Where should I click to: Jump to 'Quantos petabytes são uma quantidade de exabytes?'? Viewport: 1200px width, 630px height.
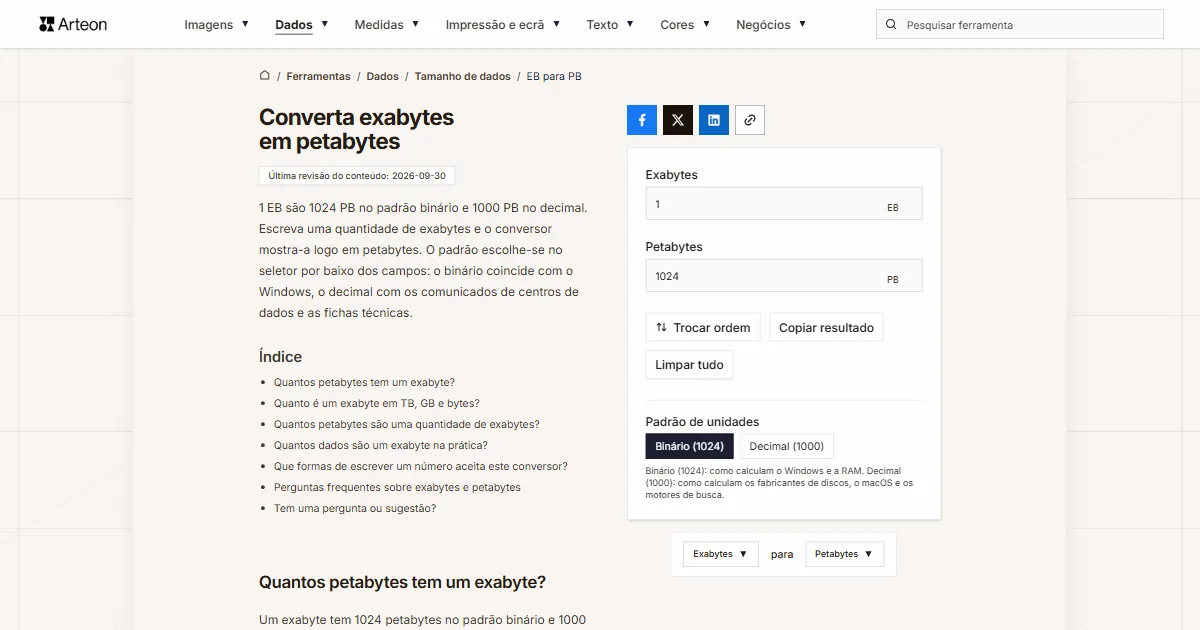[407, 424]
